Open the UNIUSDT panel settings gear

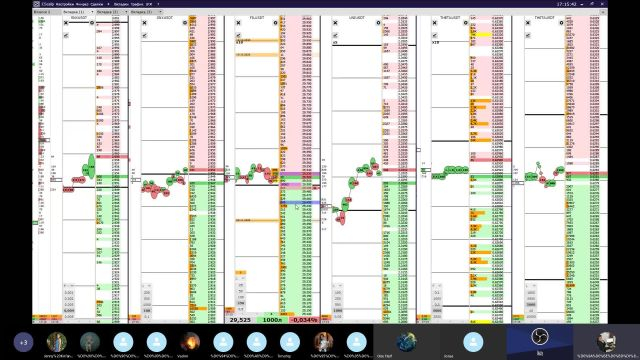[378, 23]
